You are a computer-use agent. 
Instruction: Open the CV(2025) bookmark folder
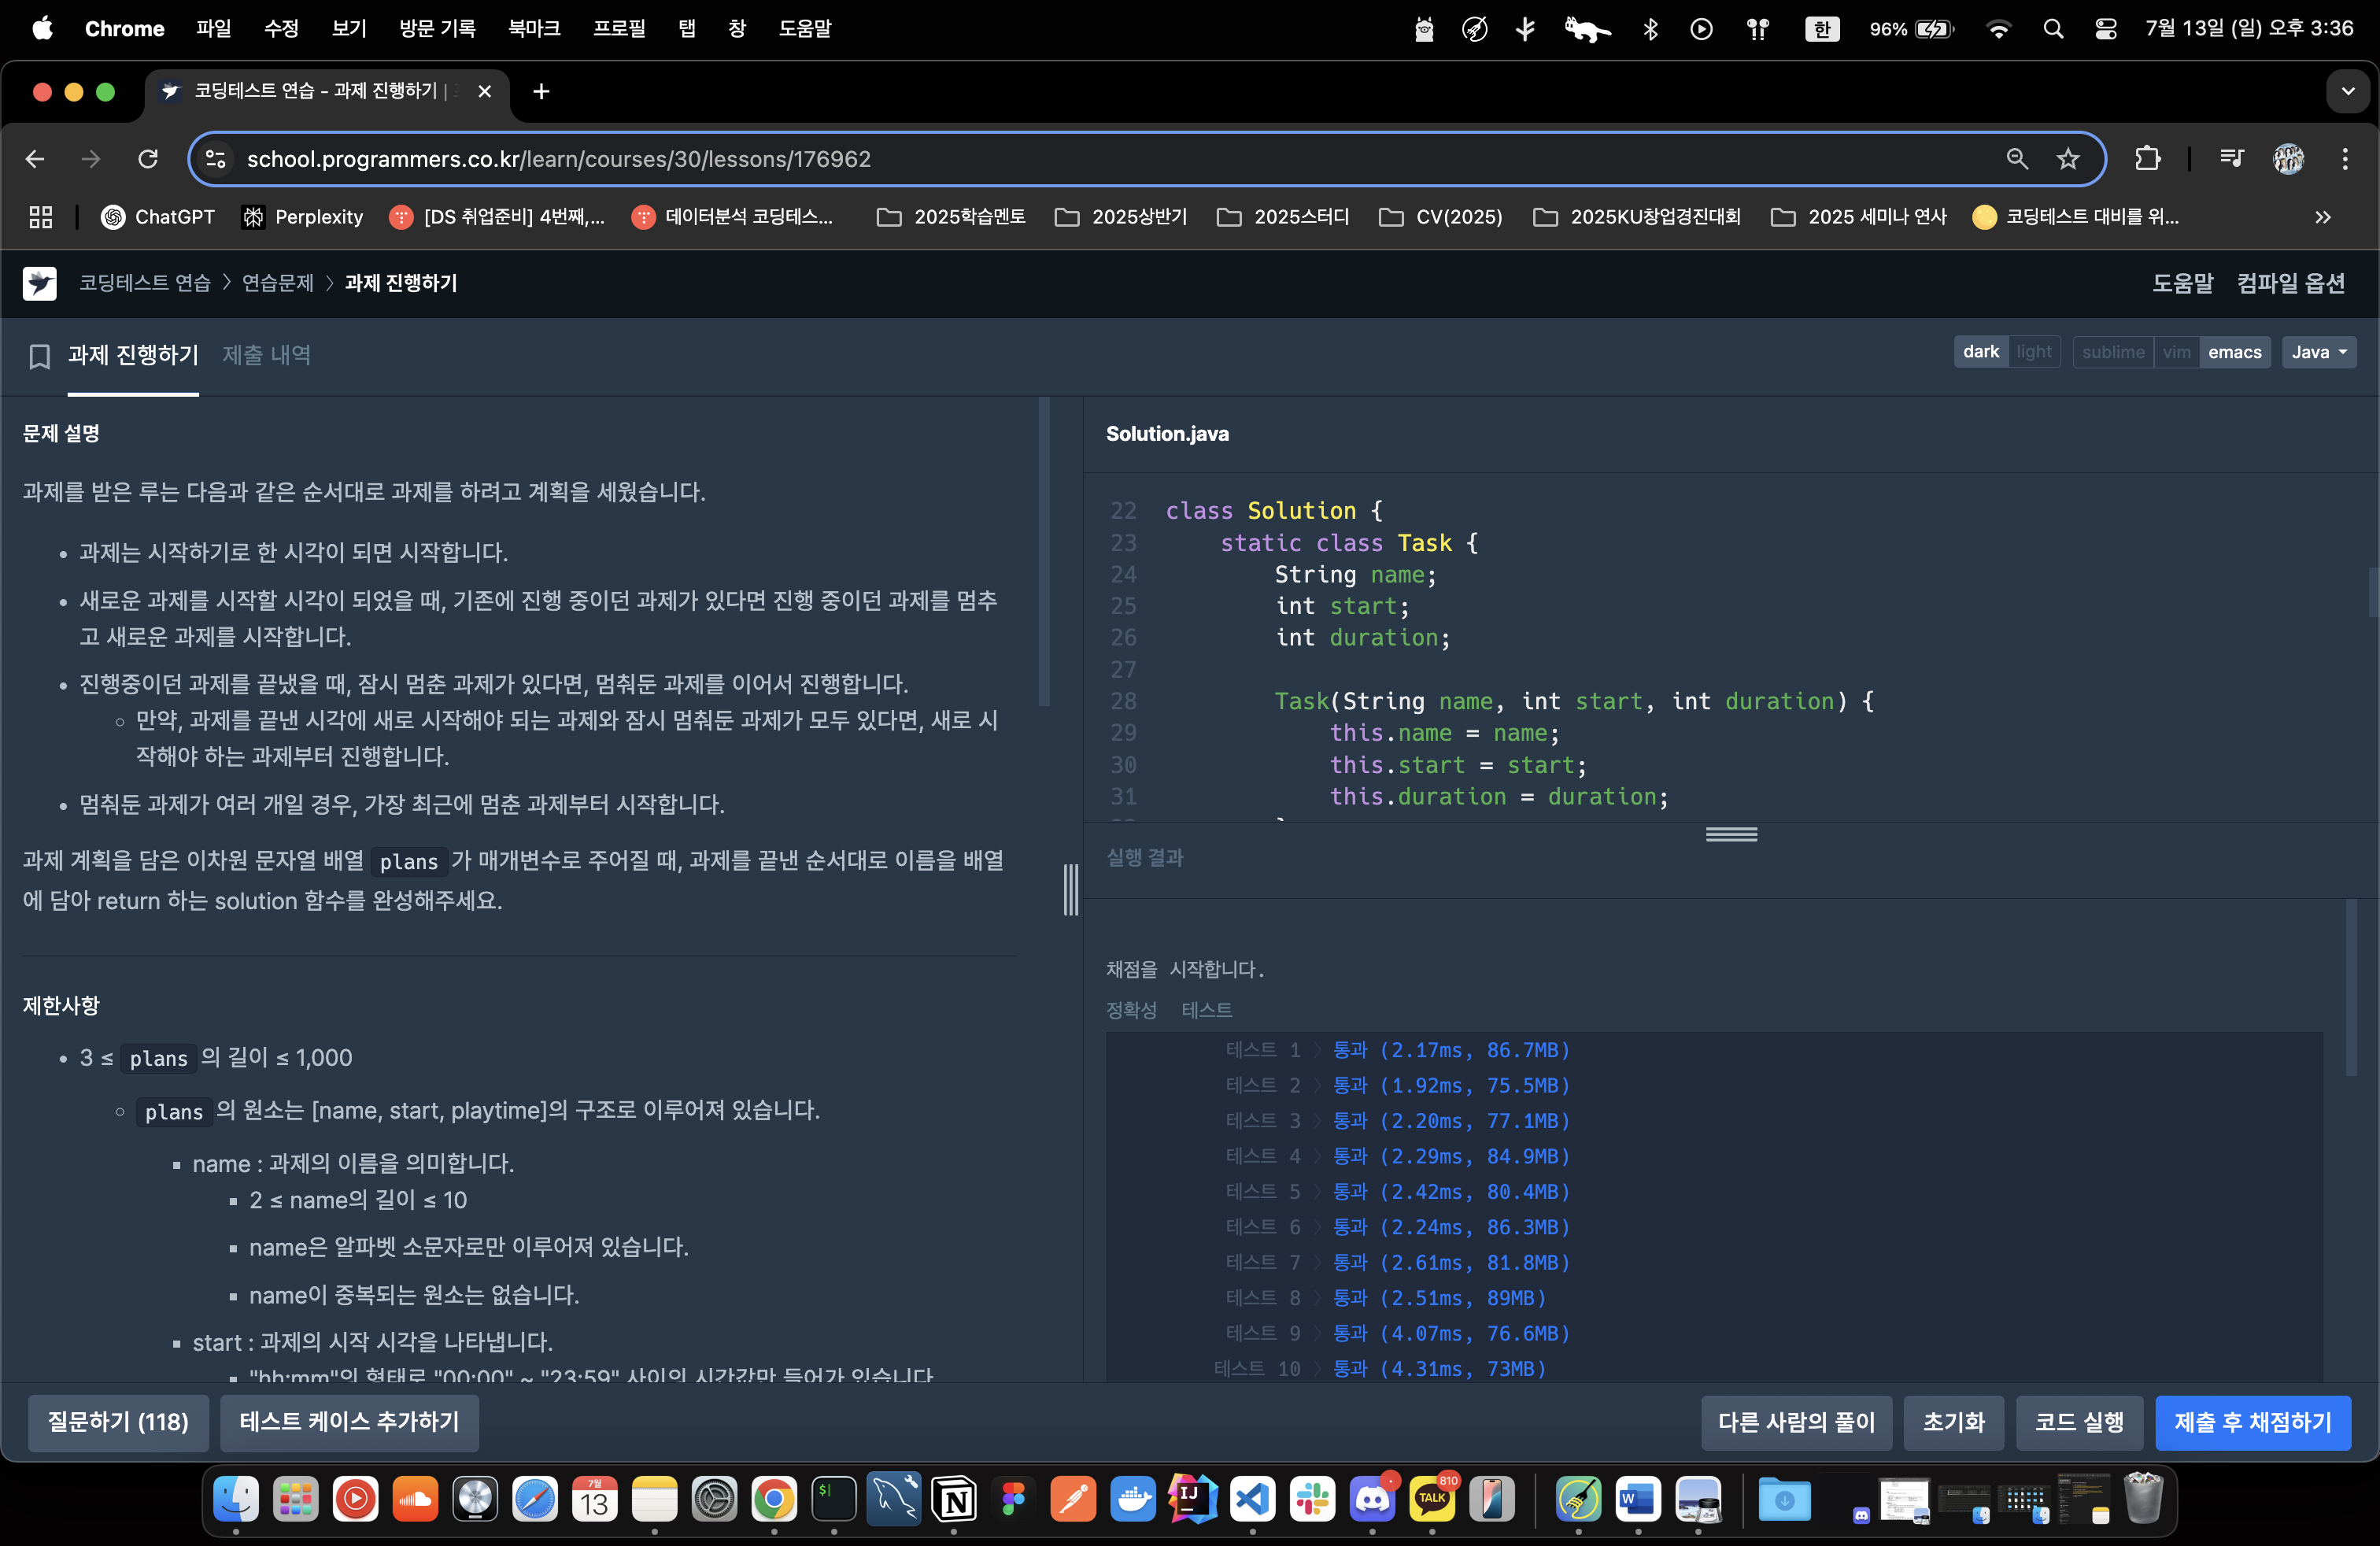[x=1440, y=217]
